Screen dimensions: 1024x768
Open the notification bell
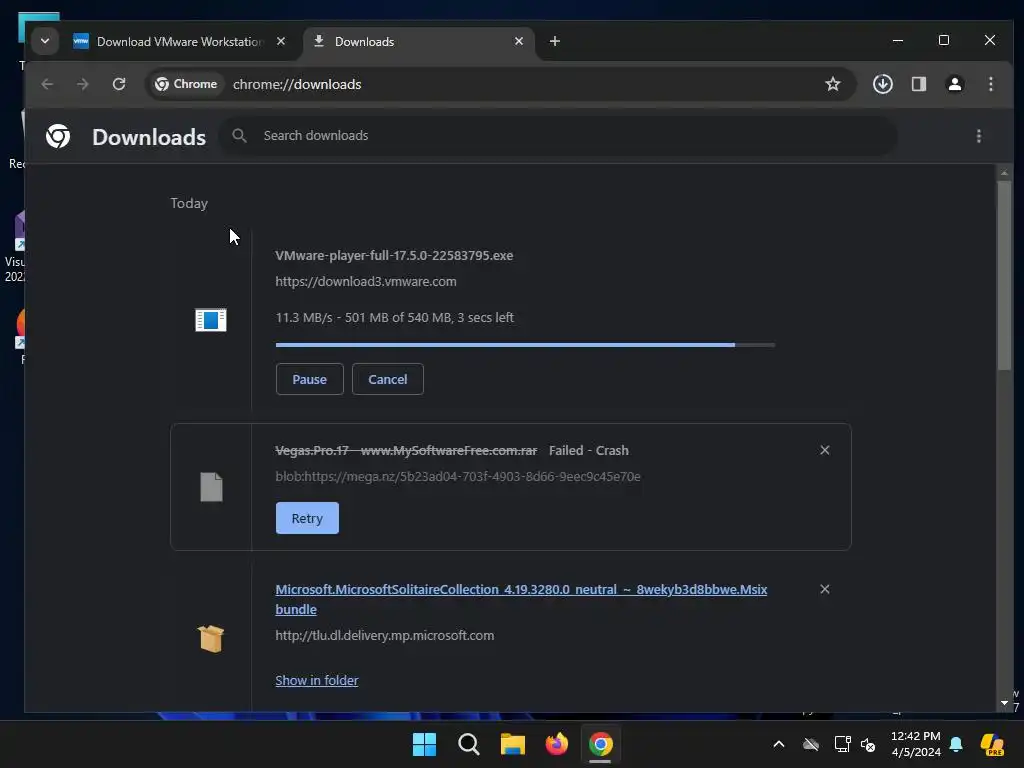coord(956,744)
